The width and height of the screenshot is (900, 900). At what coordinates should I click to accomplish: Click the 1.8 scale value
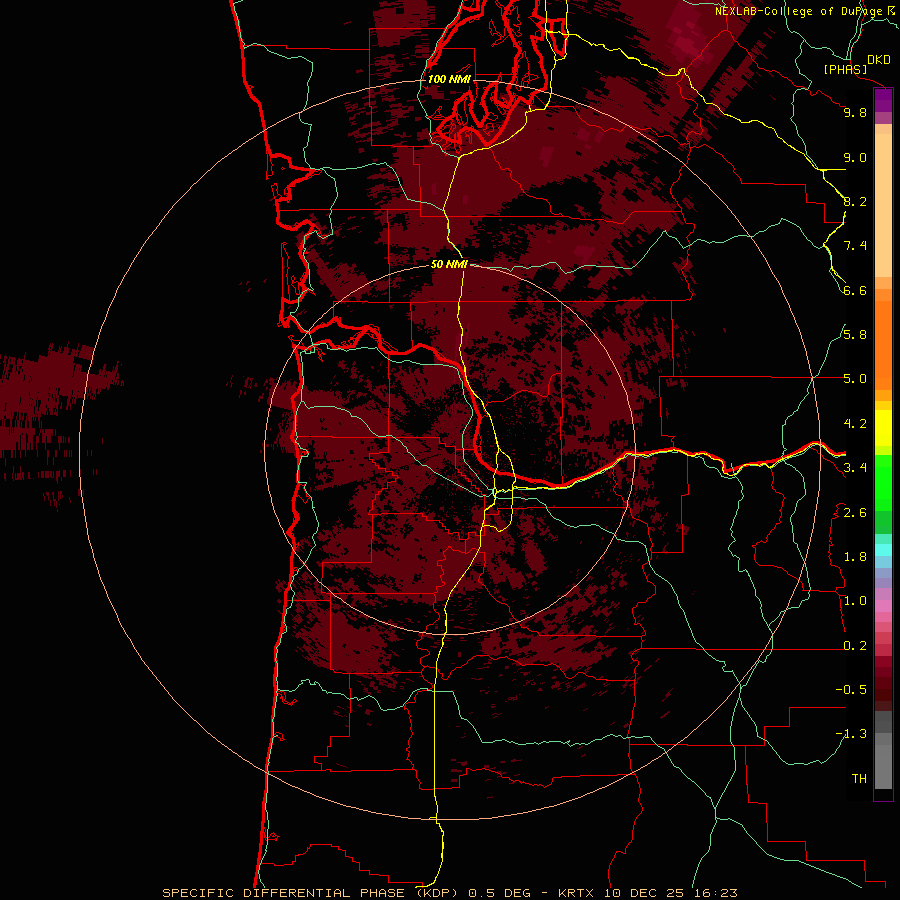855,557
